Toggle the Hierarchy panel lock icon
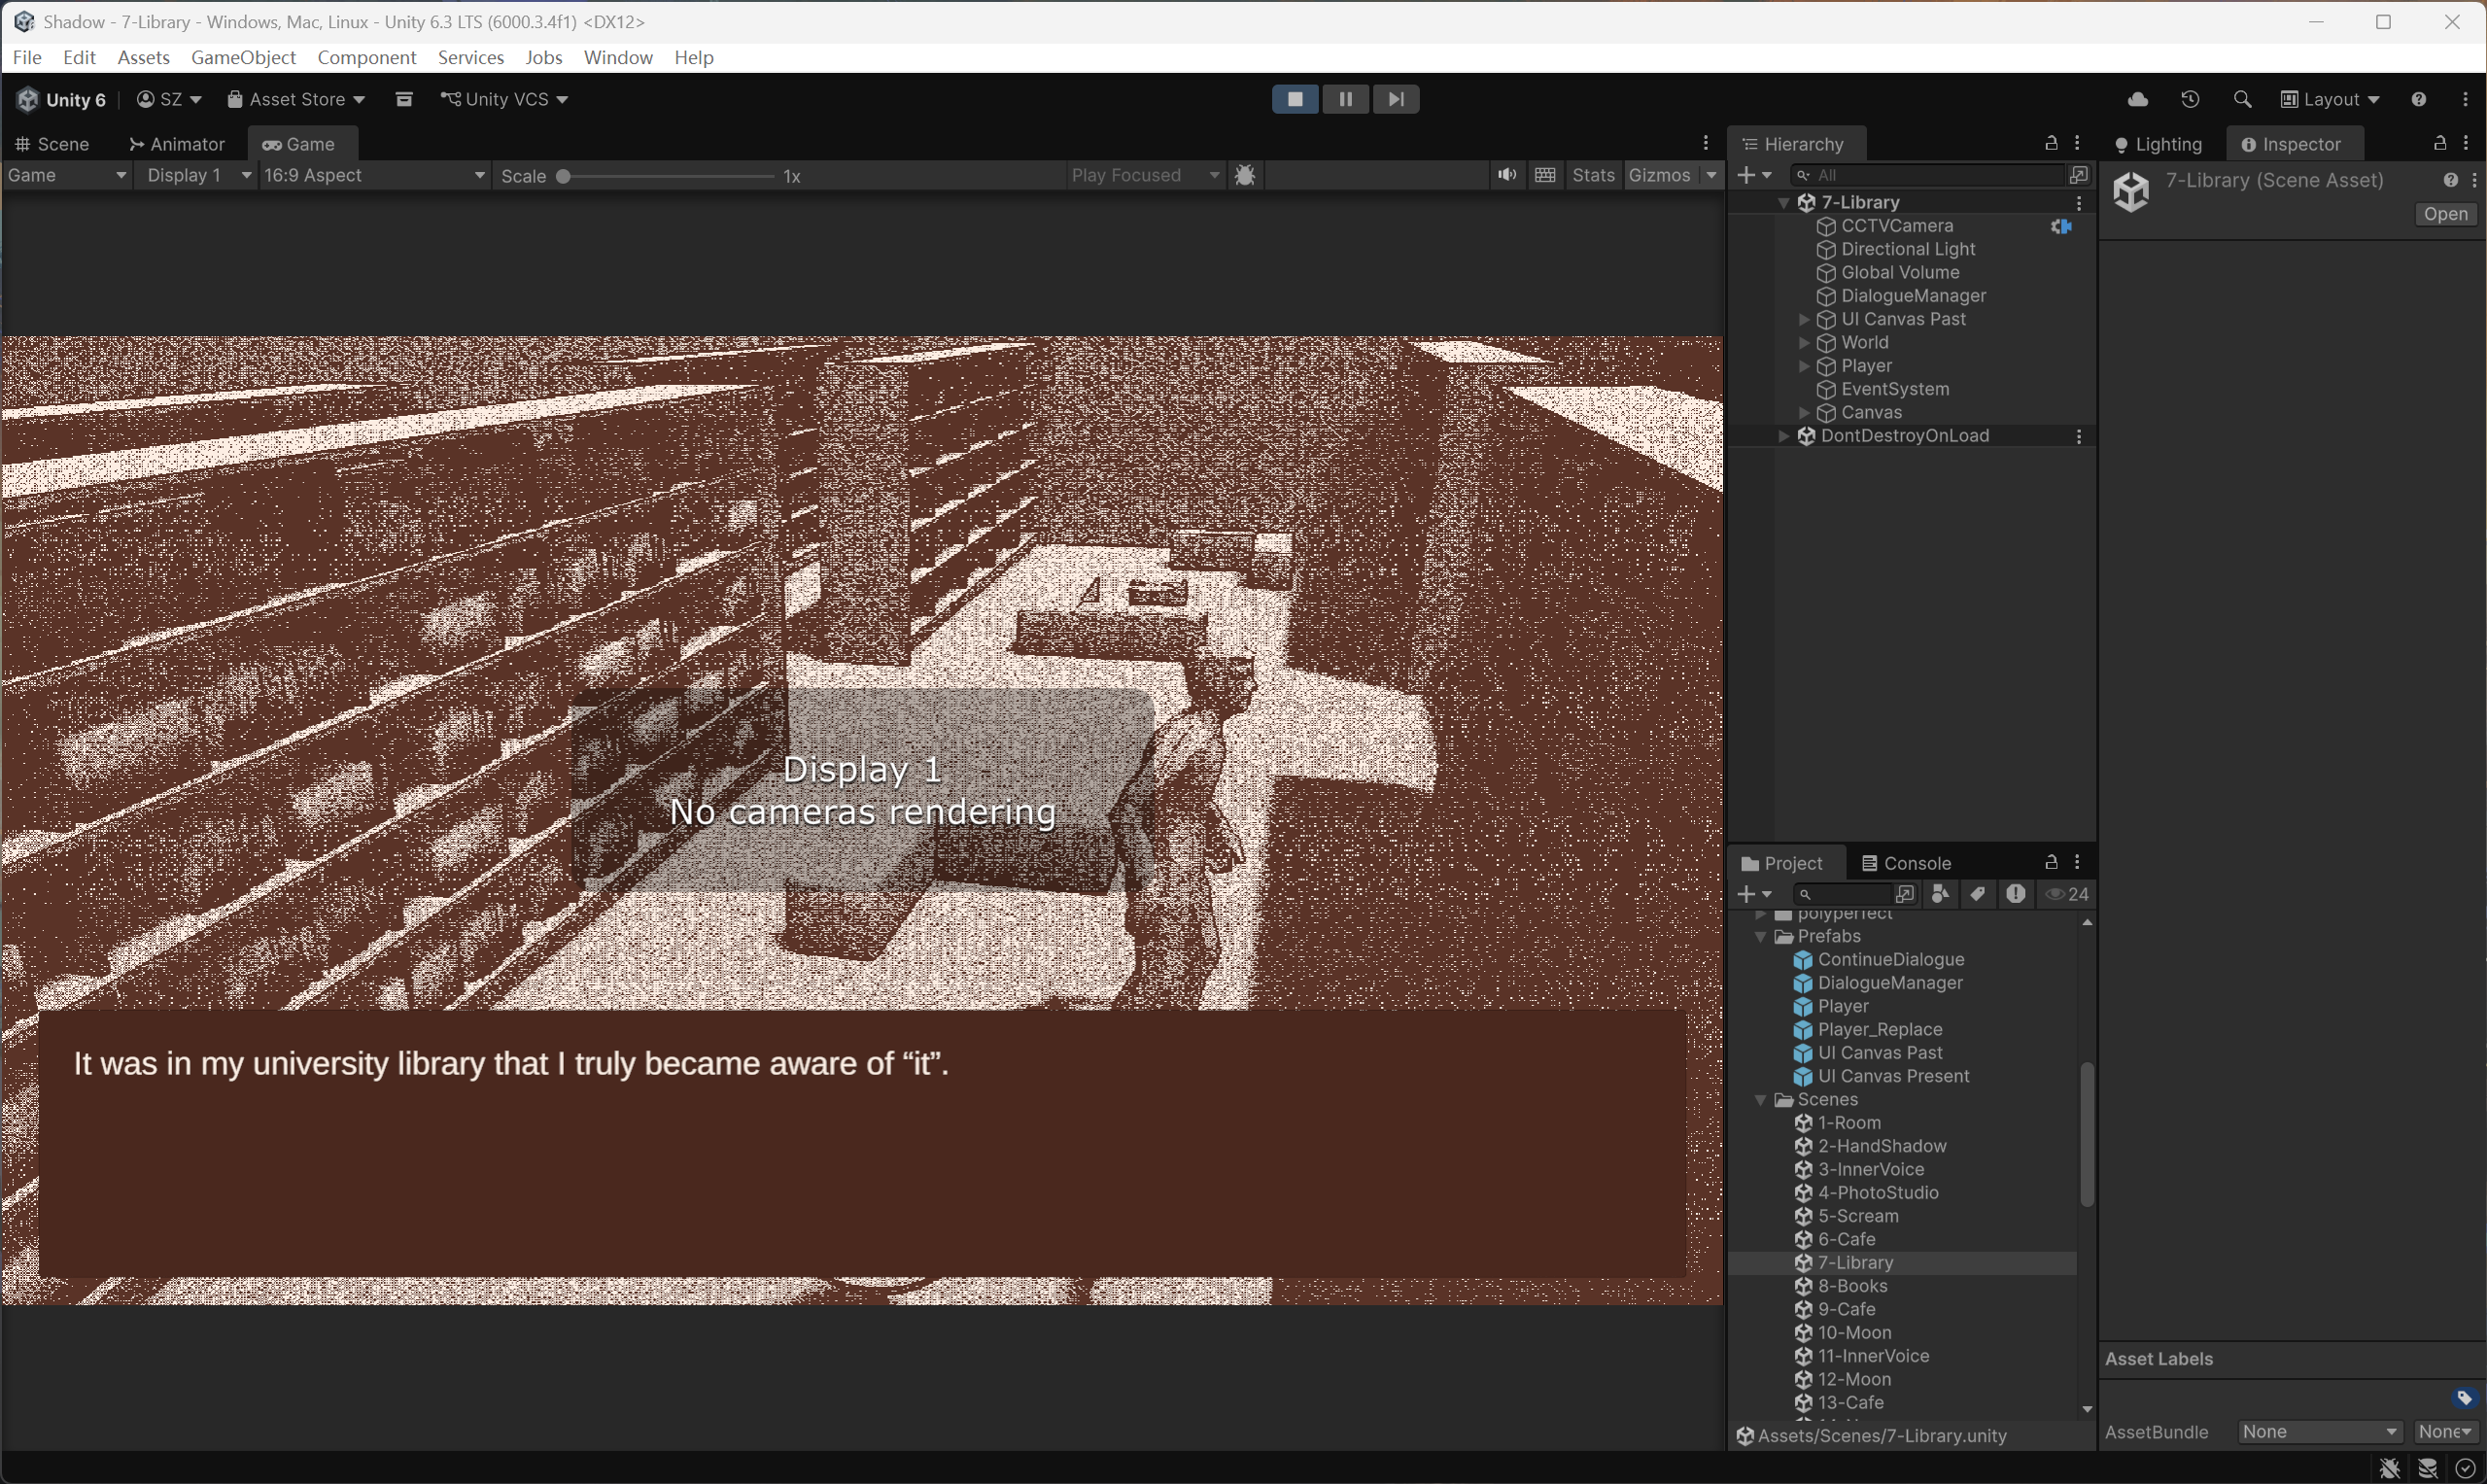Viewport: 2487px width, 1484px height. tap(2051, 143)
